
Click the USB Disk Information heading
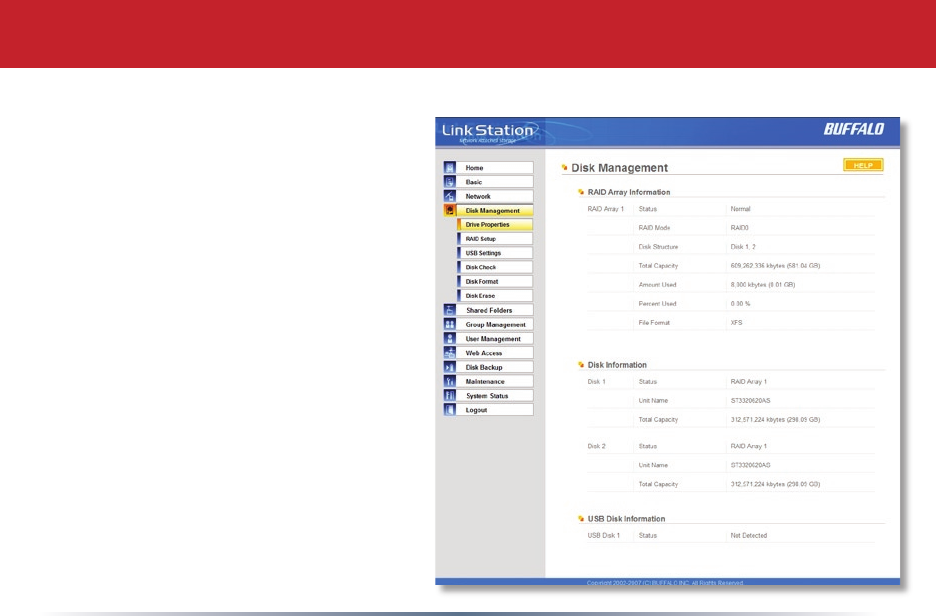click(x=626, y=519)
